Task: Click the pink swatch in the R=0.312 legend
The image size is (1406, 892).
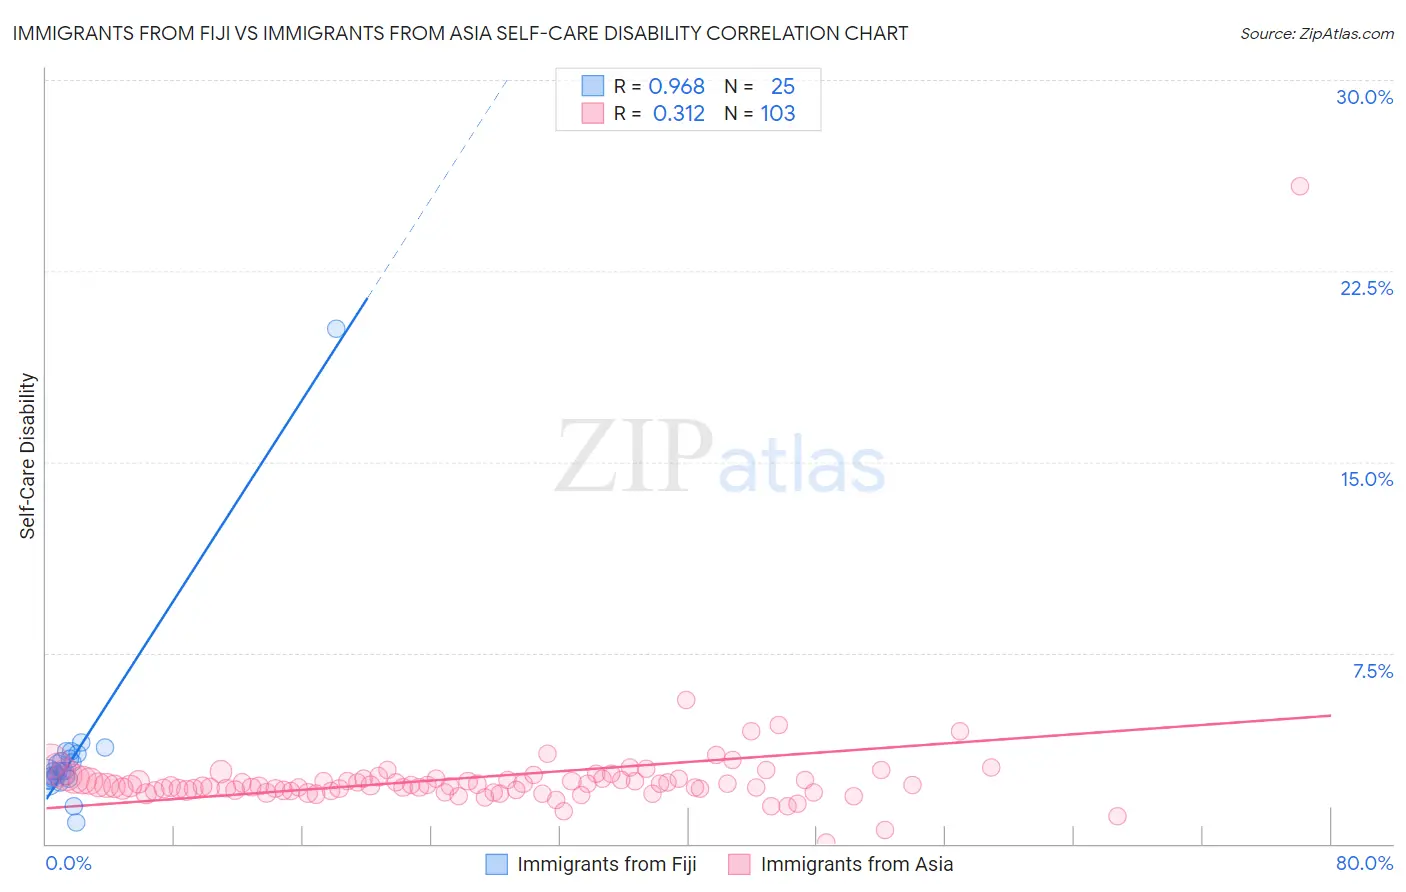Action: [593, 113]
